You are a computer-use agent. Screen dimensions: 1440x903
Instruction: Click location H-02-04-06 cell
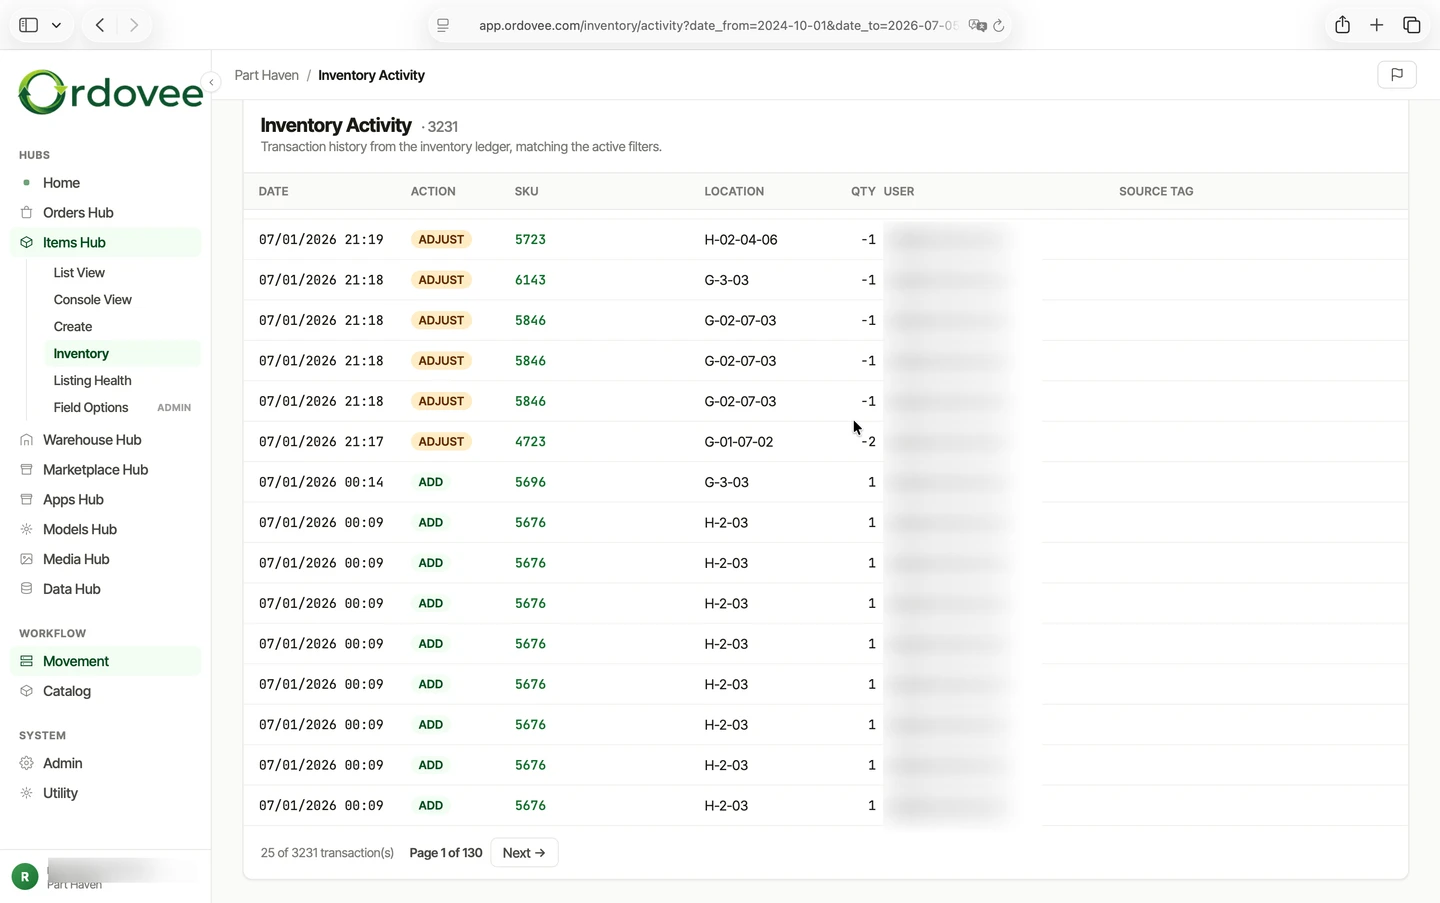point(741,240)
